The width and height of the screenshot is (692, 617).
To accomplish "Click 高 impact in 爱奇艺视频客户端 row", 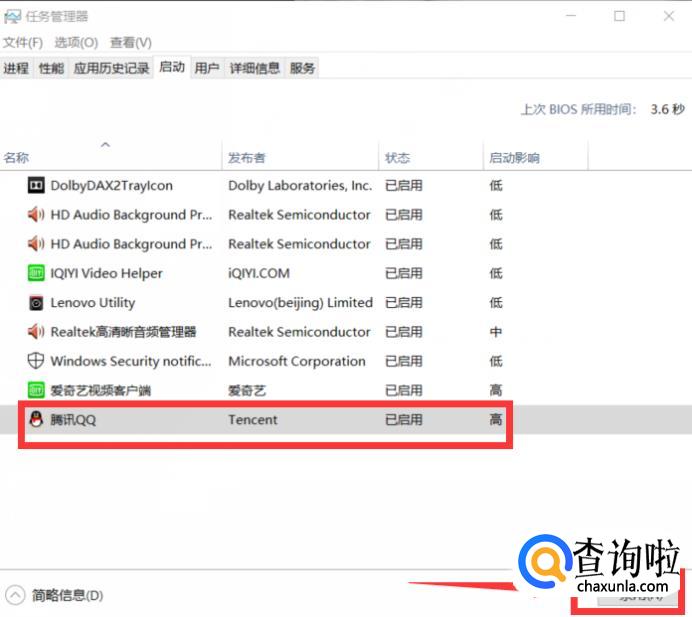I will (496, 390).
